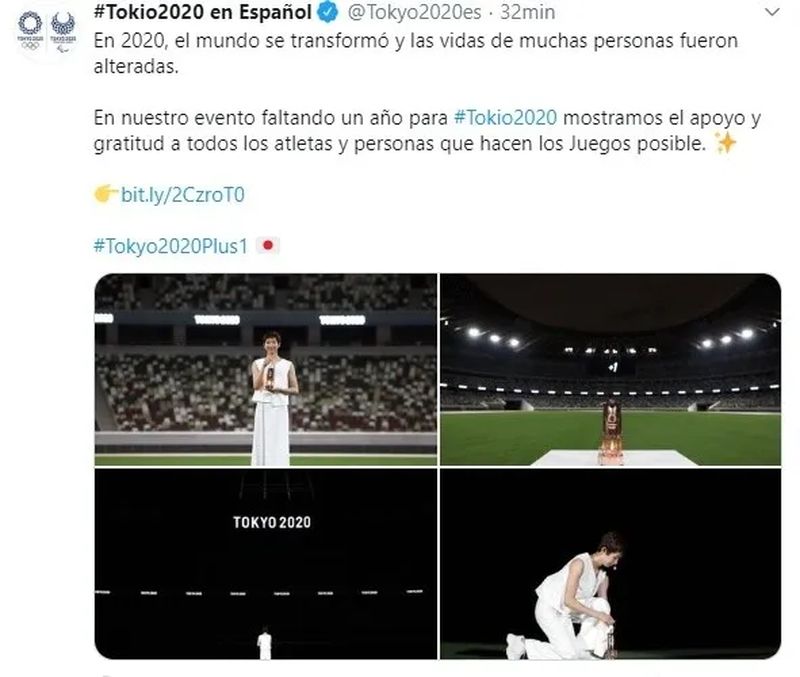
Task: Open photo of woman standing in stadium
Action: tap(266, 370)
